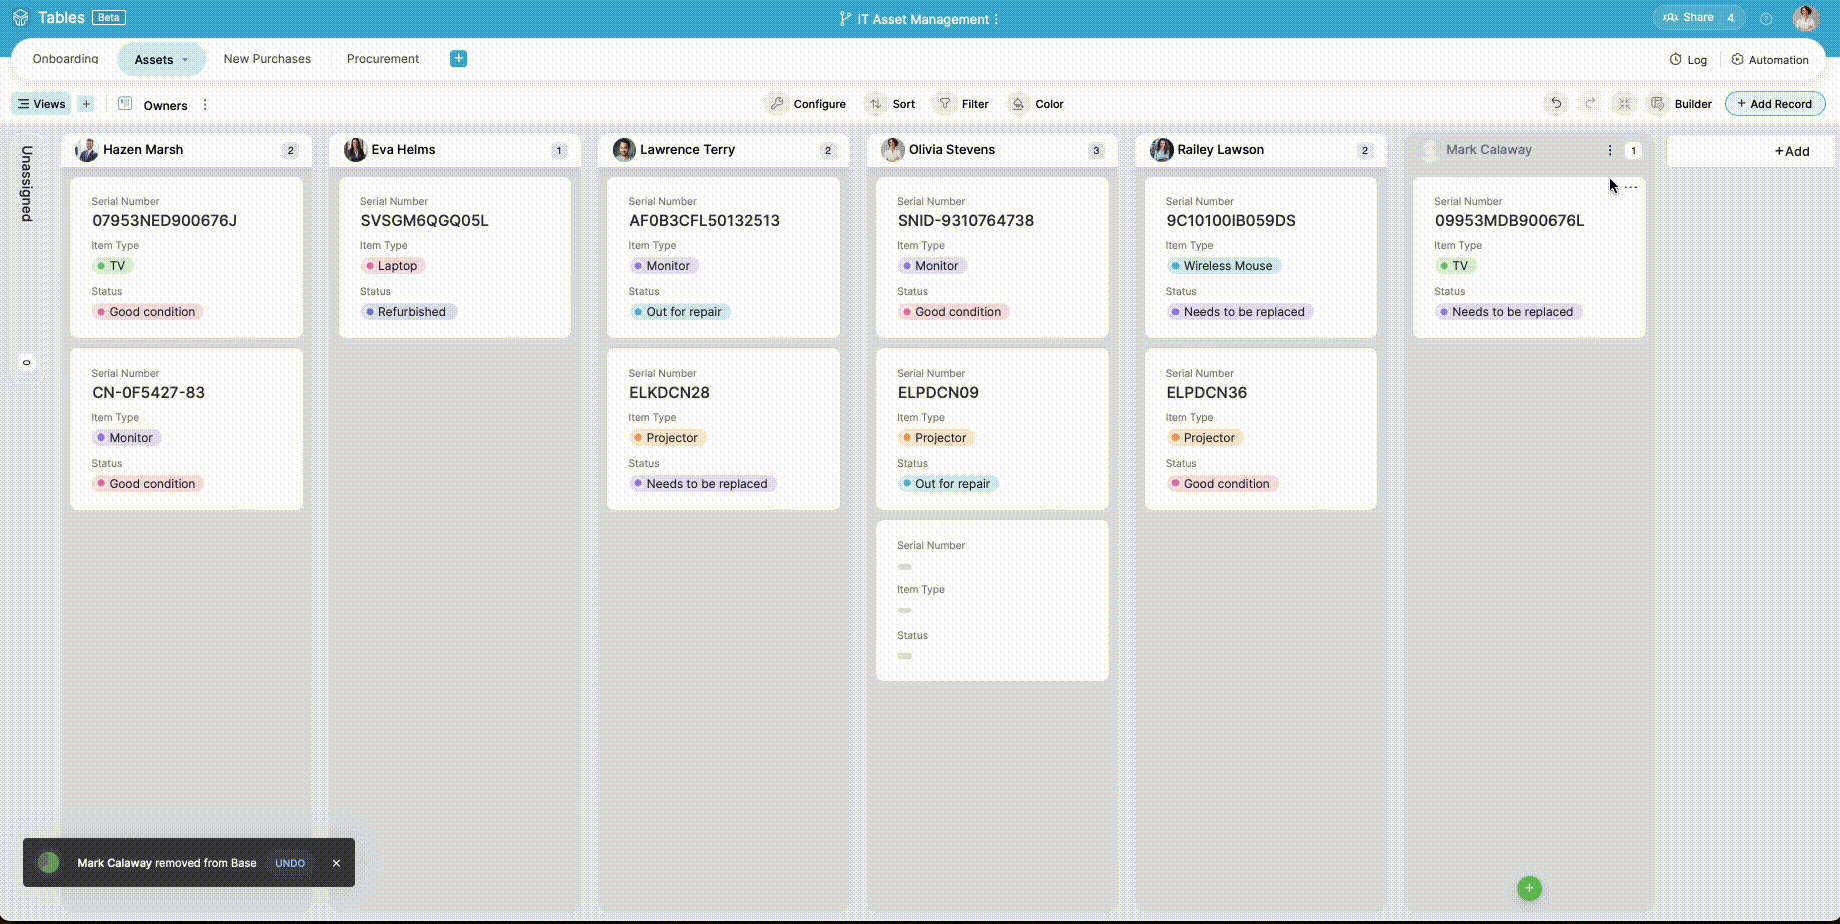Screen dimensions: 1840x924
Task: Open the Builder
Action: pos(1681,104)
